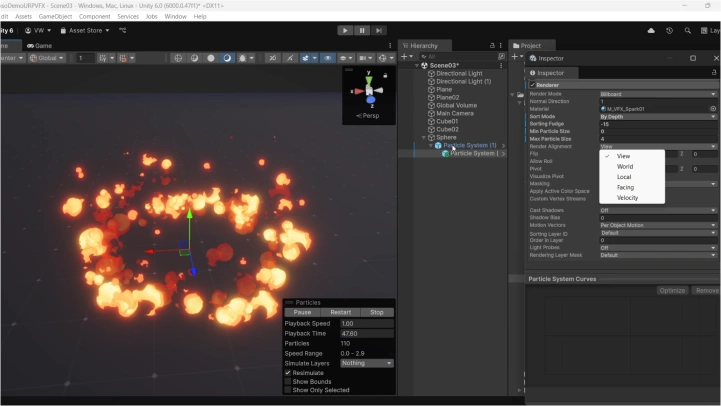Click Restart in the Particles overlay
Image resolution: width=721 pixels, height=406 pixels.
pos(340,312)
